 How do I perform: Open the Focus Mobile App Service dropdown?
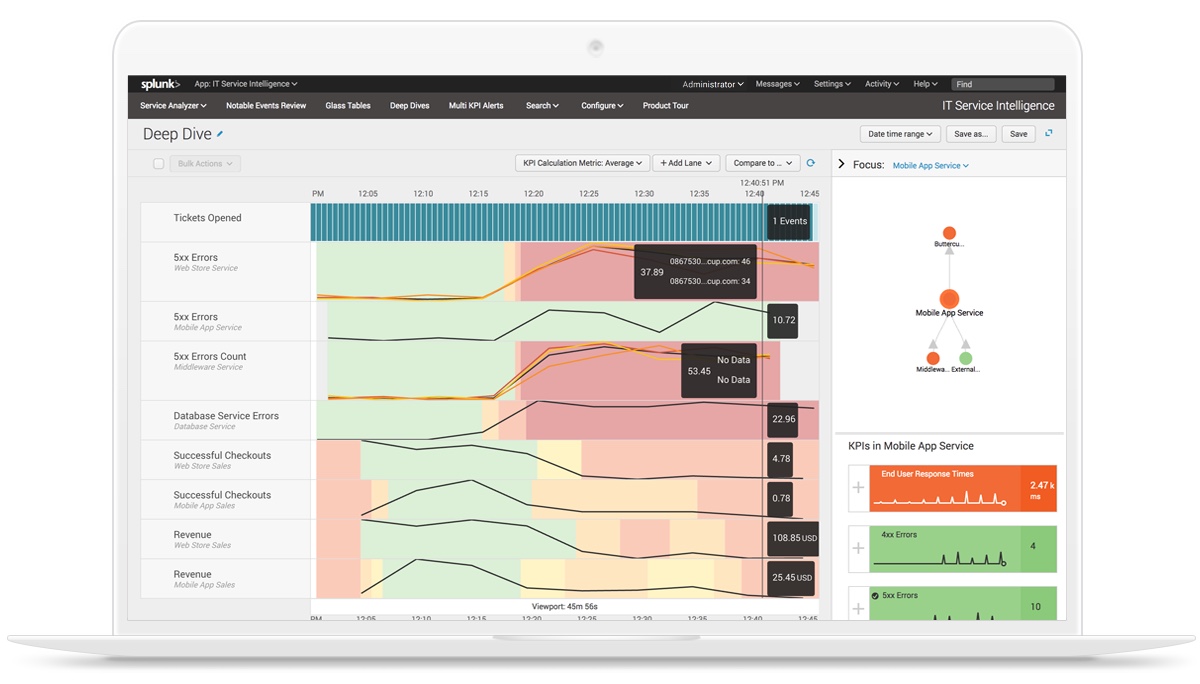[x=930, y=165]
